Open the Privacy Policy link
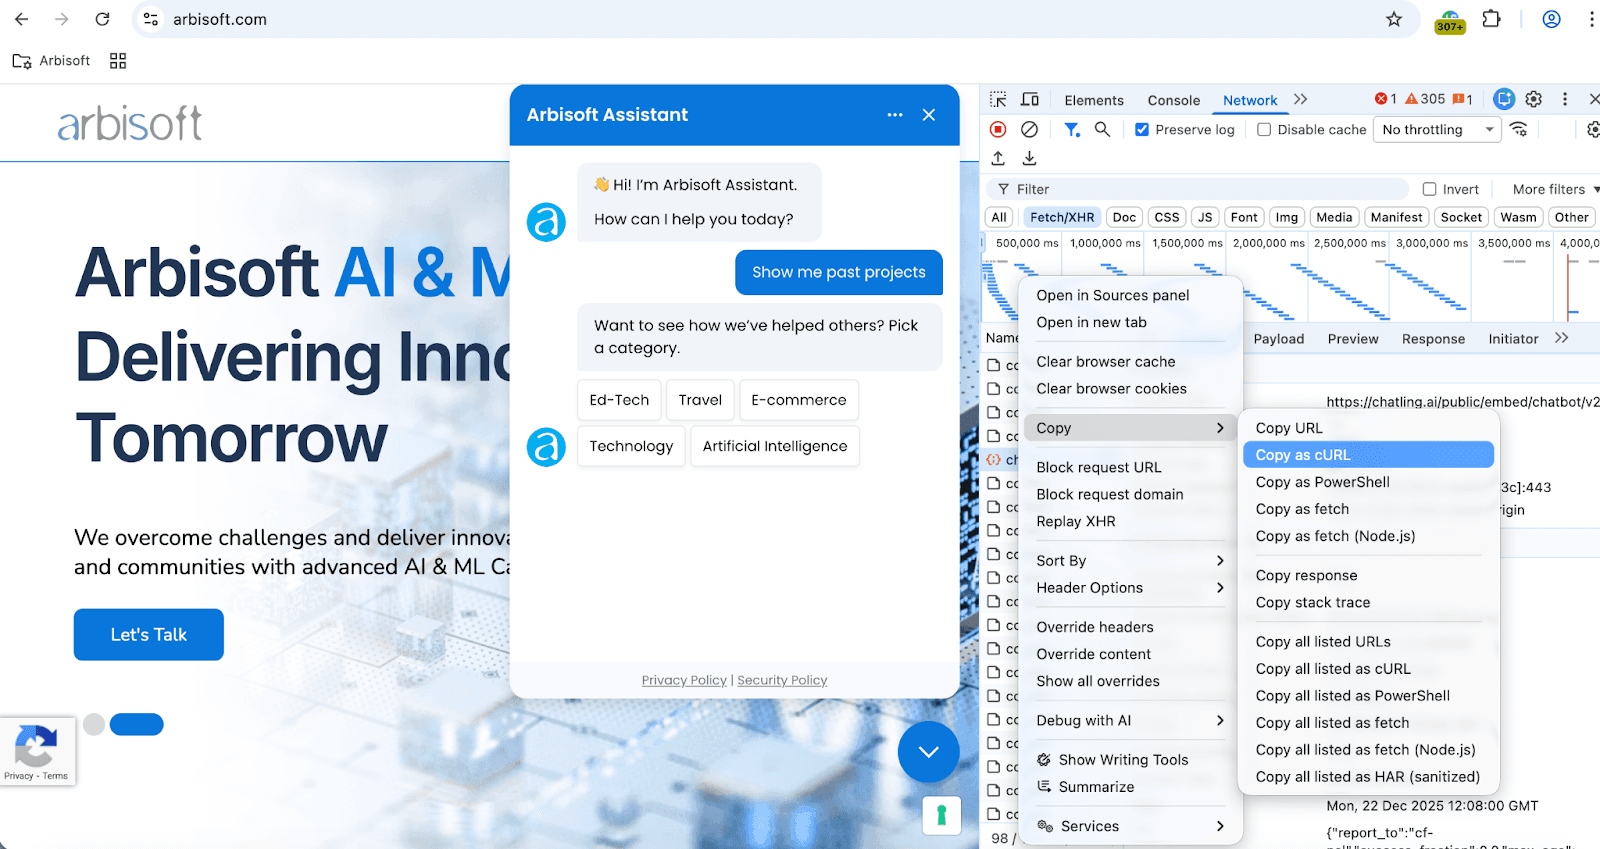Image resolution: width=1600 pixels, height=849 pixels. coord(684,680)
